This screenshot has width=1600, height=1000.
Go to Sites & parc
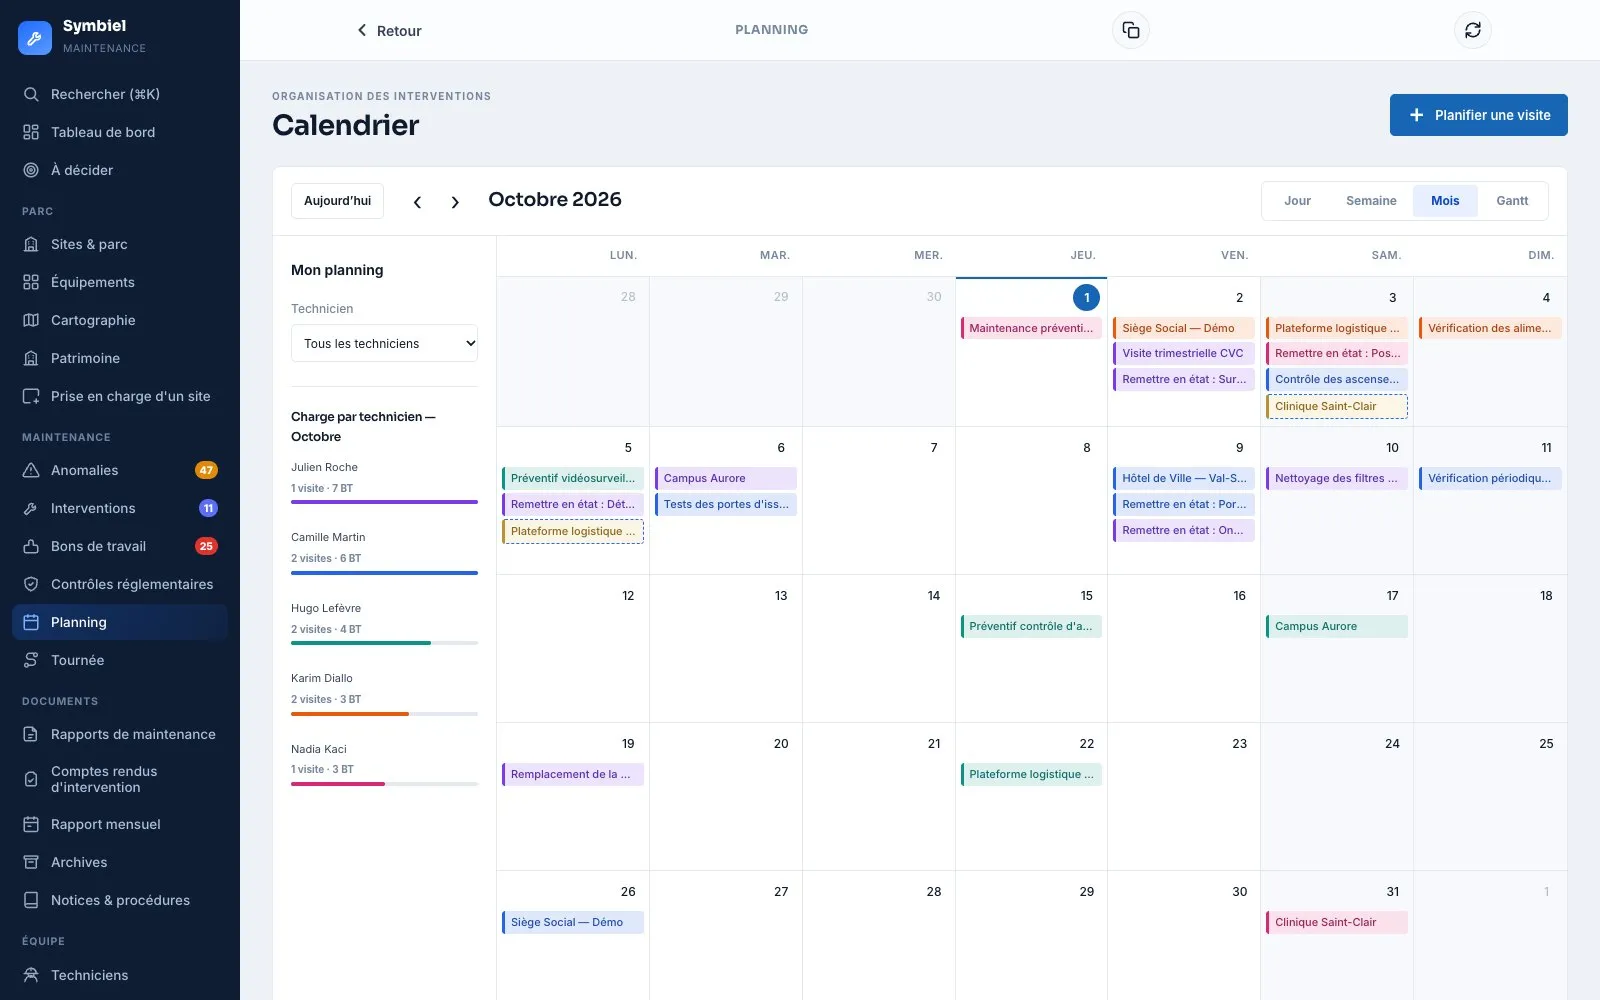tap(120, 244)
